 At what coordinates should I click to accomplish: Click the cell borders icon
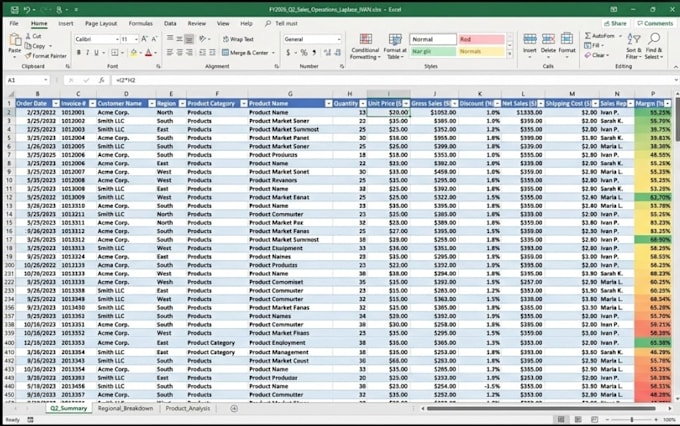(114, 52)
